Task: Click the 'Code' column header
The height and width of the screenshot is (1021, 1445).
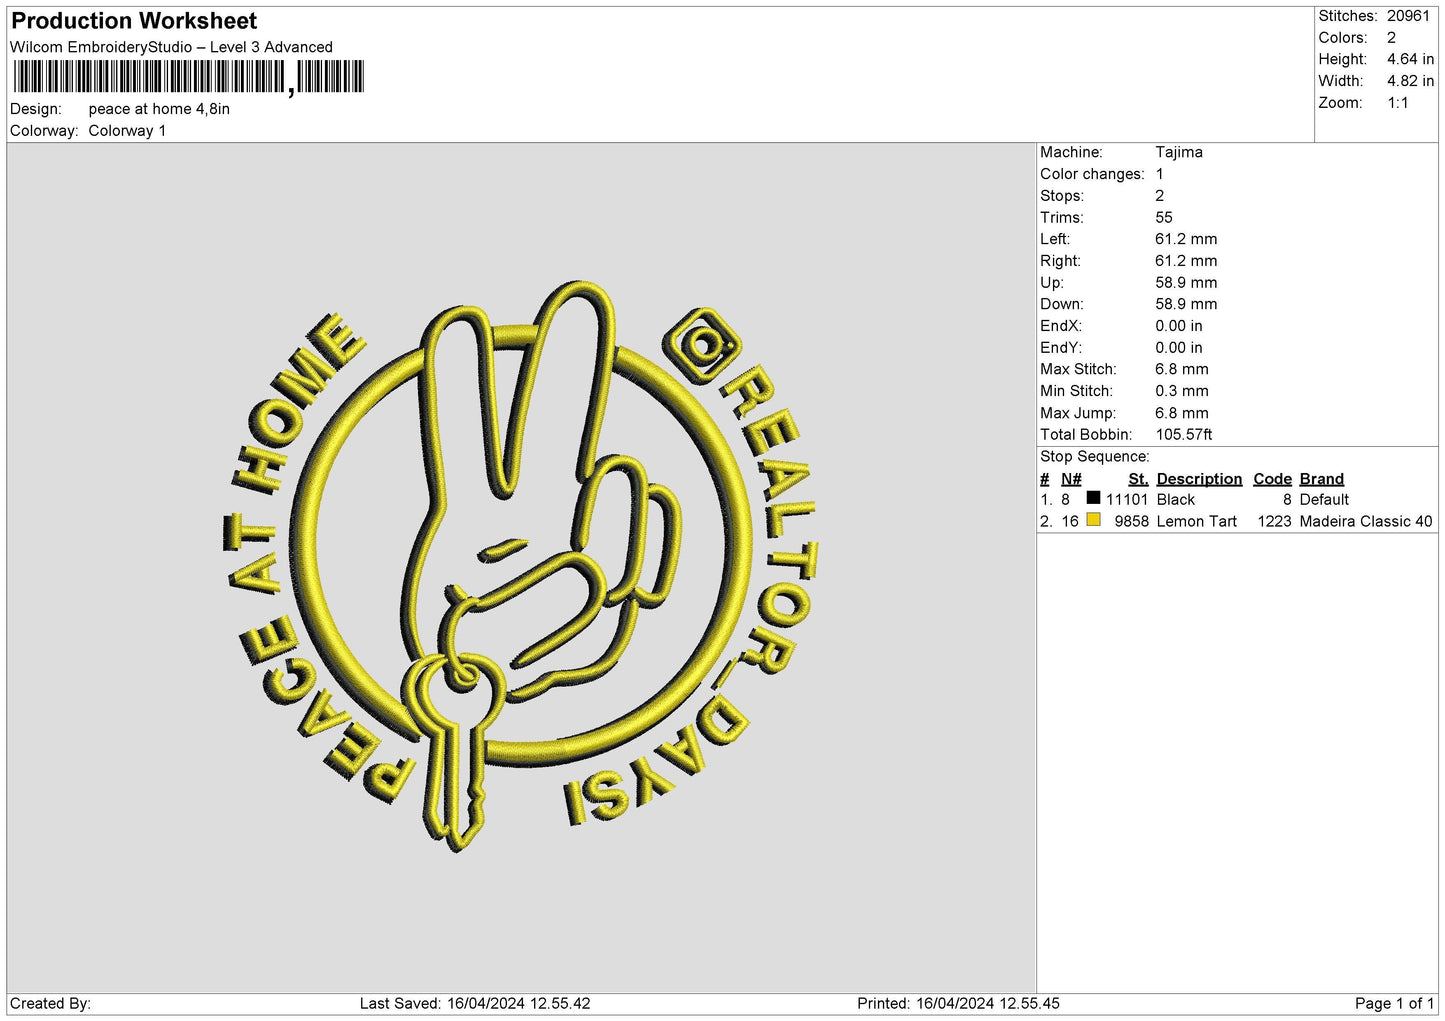Action: [1272, 479]
